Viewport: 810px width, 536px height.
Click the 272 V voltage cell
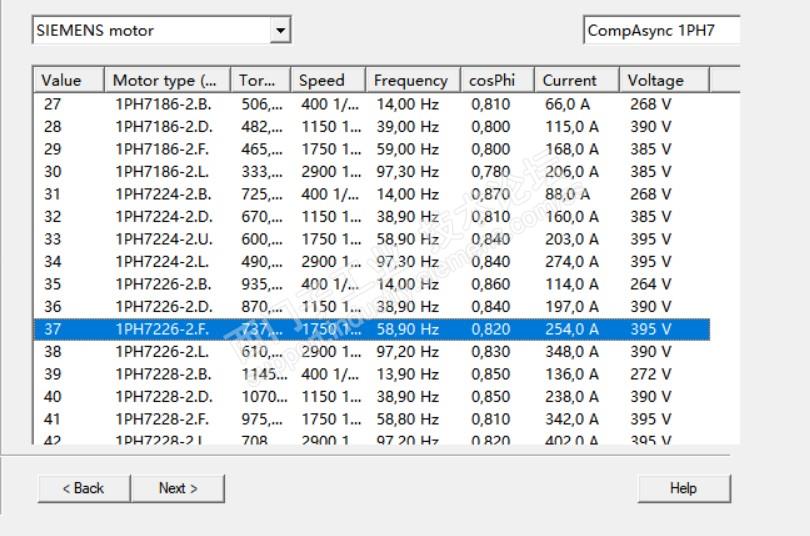651,374
